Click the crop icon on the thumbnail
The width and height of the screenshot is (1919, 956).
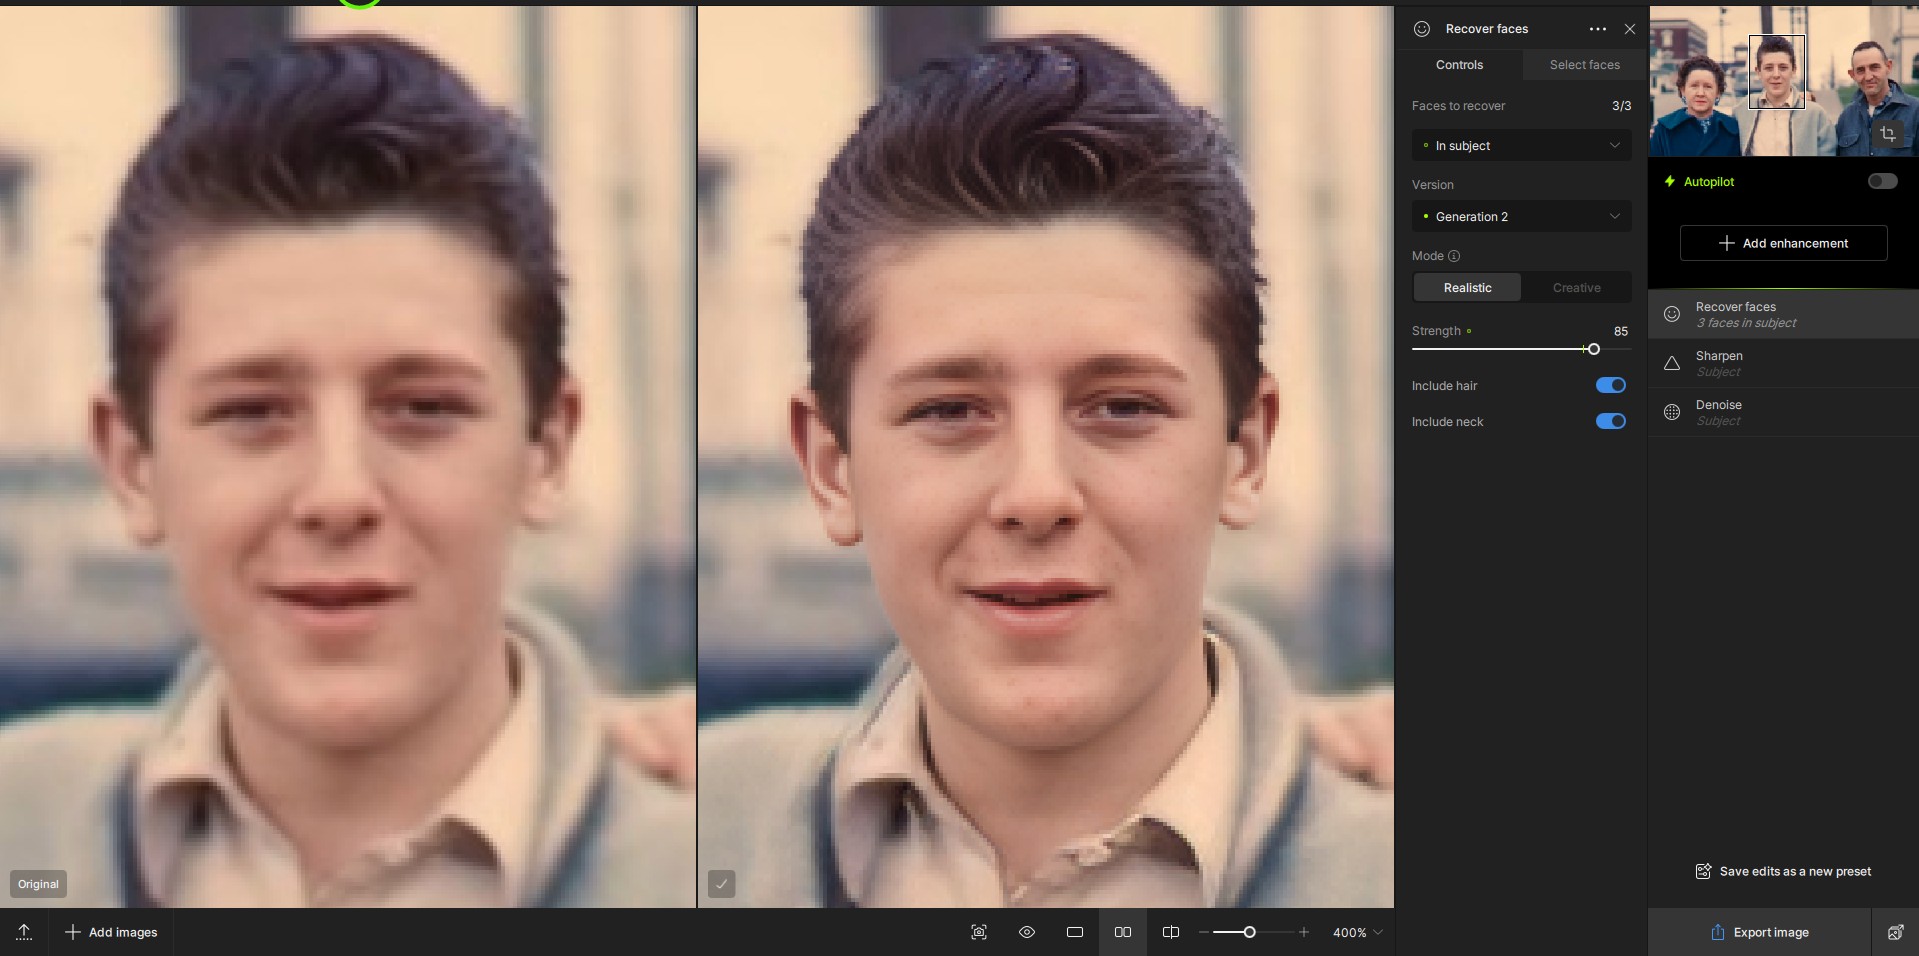coord(1887,134)
